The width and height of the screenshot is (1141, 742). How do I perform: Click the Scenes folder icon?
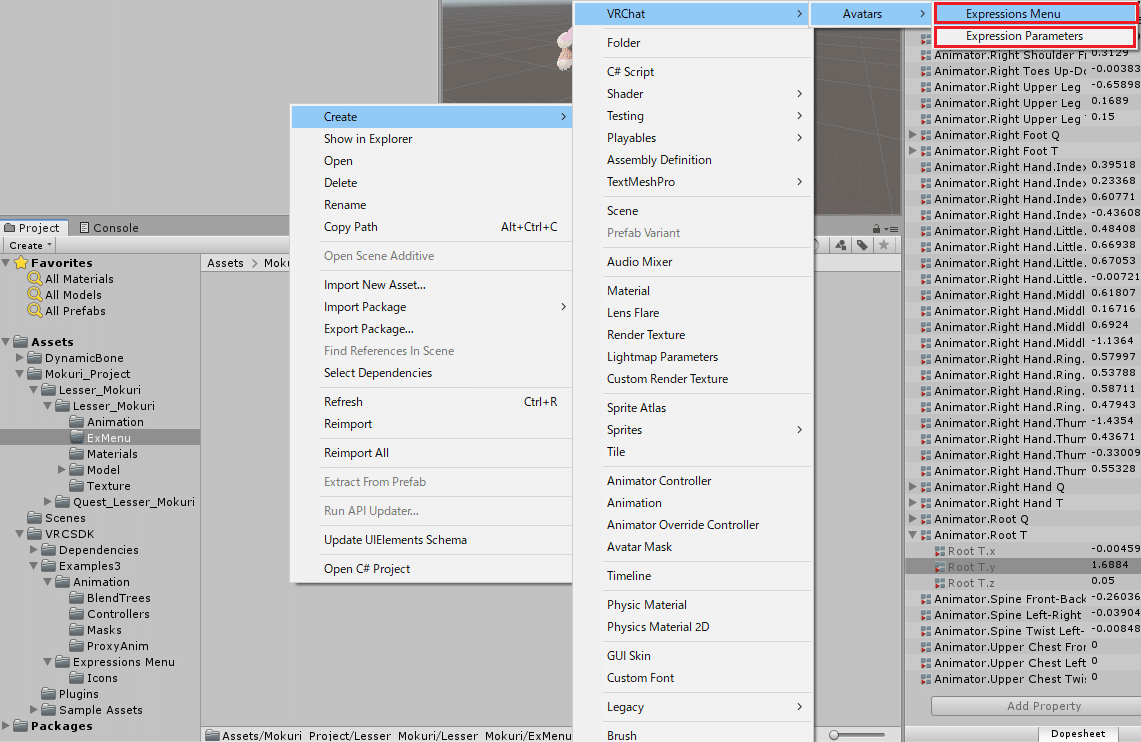(34, 517)
